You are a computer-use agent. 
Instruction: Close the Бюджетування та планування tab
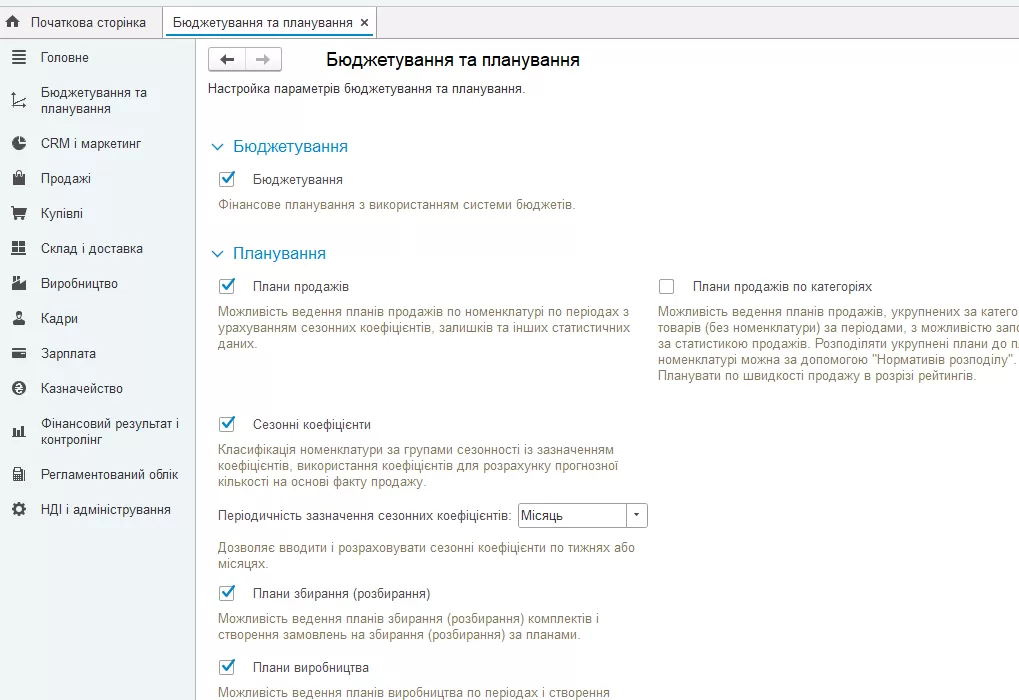(x=365, y=22)
